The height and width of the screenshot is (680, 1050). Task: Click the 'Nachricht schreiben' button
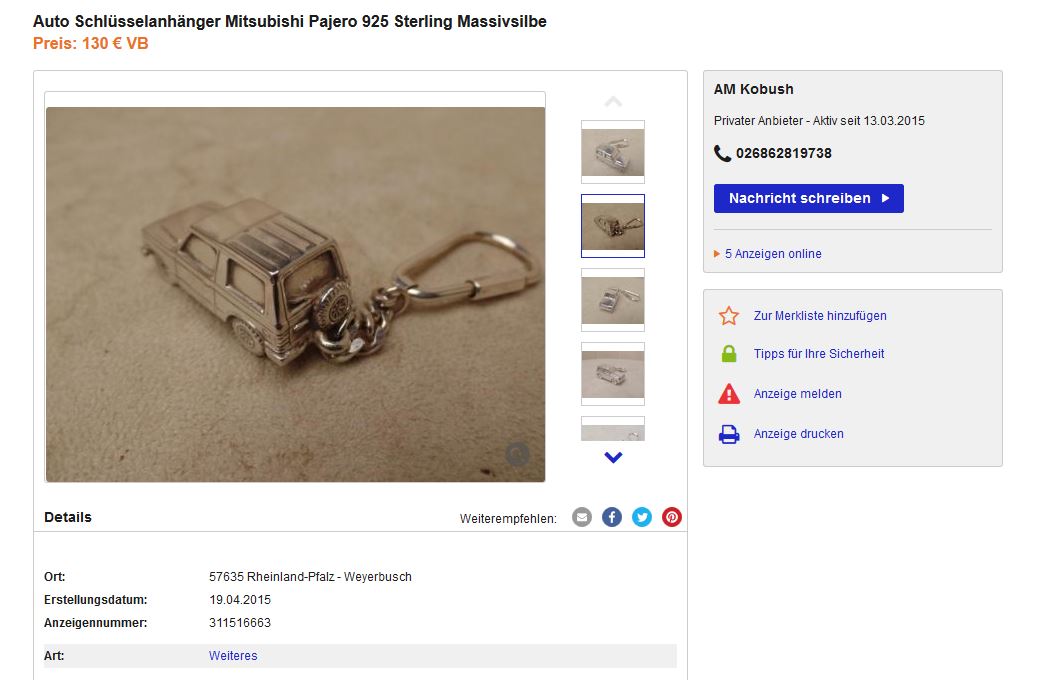coord(808,198)
